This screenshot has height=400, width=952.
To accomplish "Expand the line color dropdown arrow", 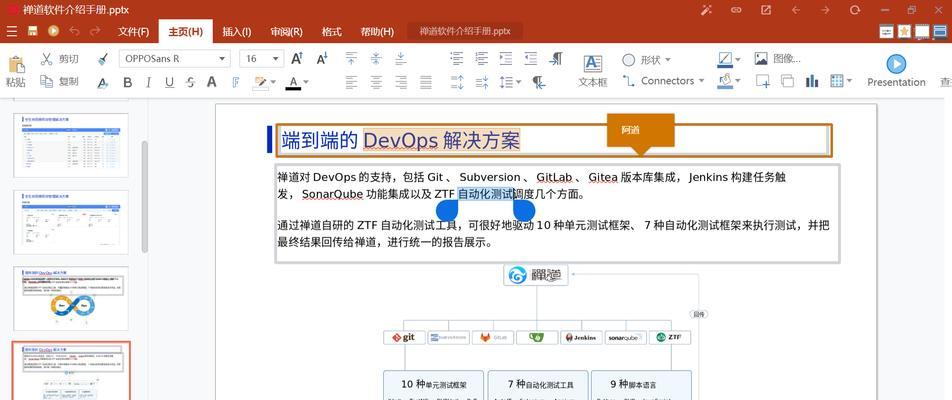I will click(738, 59).
